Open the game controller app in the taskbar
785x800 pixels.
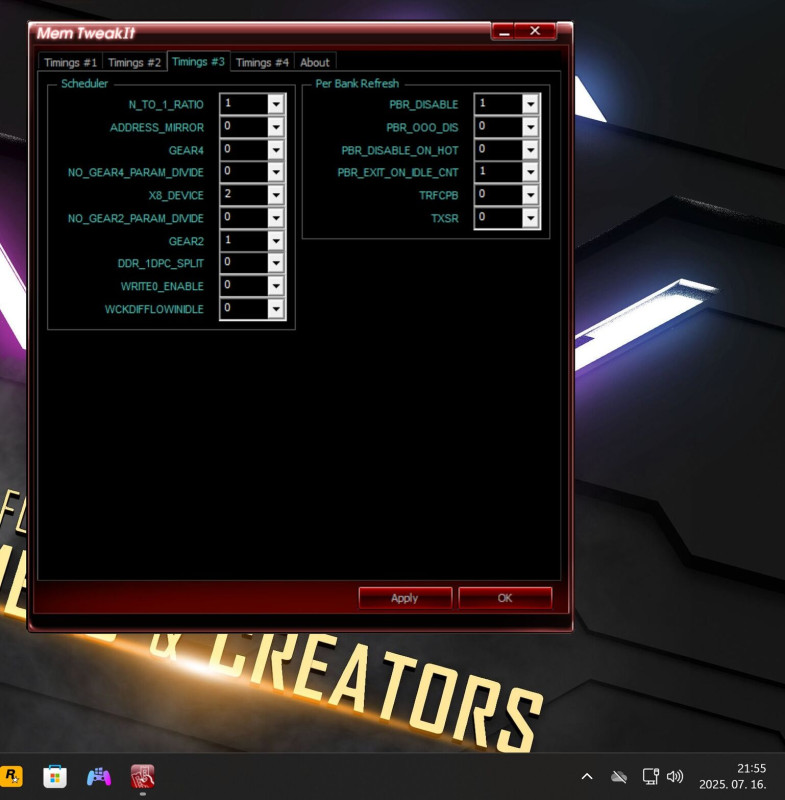coord(99,777)
